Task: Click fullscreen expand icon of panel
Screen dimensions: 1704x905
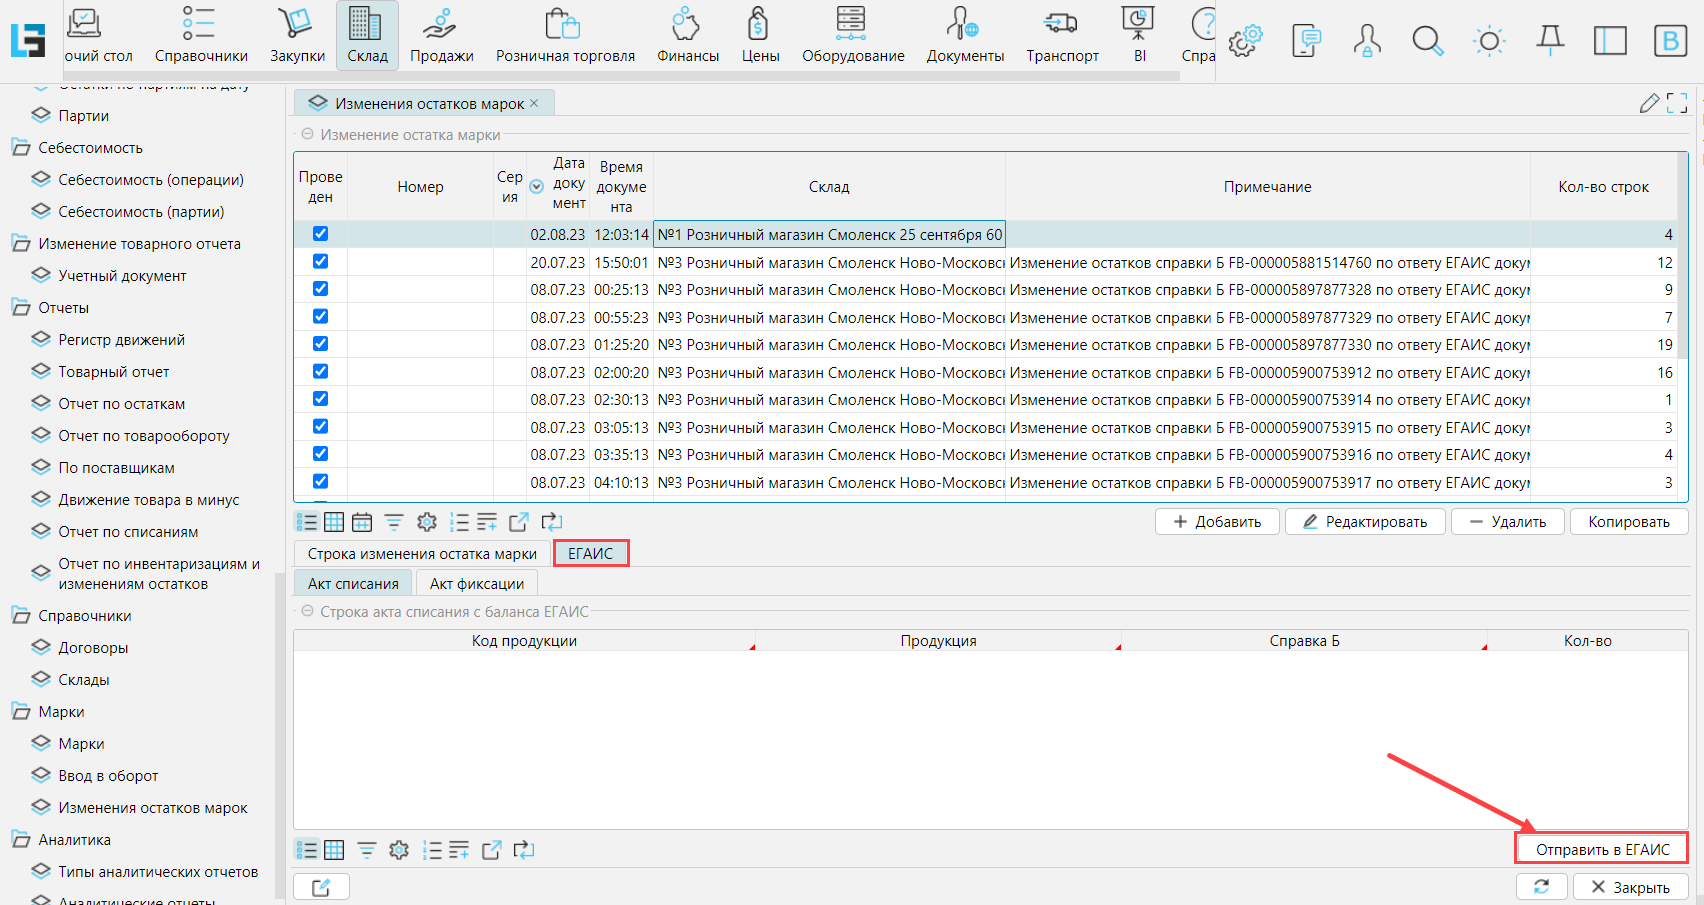Action: (x=1677, y=103)
